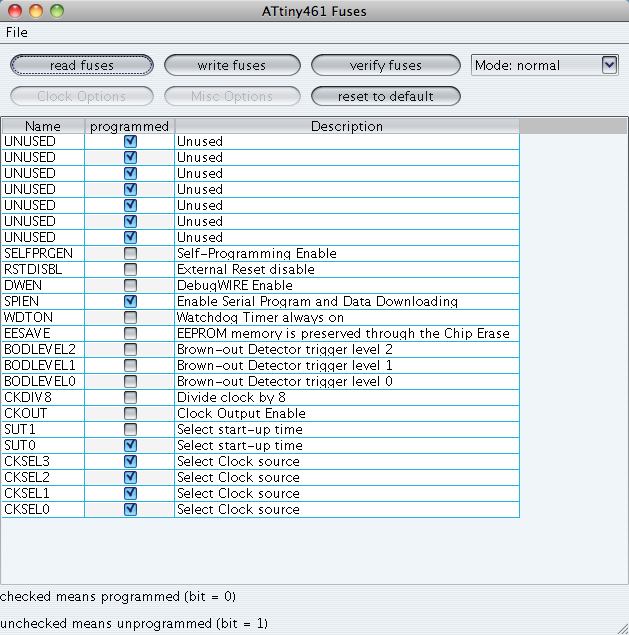This screenshot has width=629, height=635.
Task: Click the programmed column header
Action: 130,126
